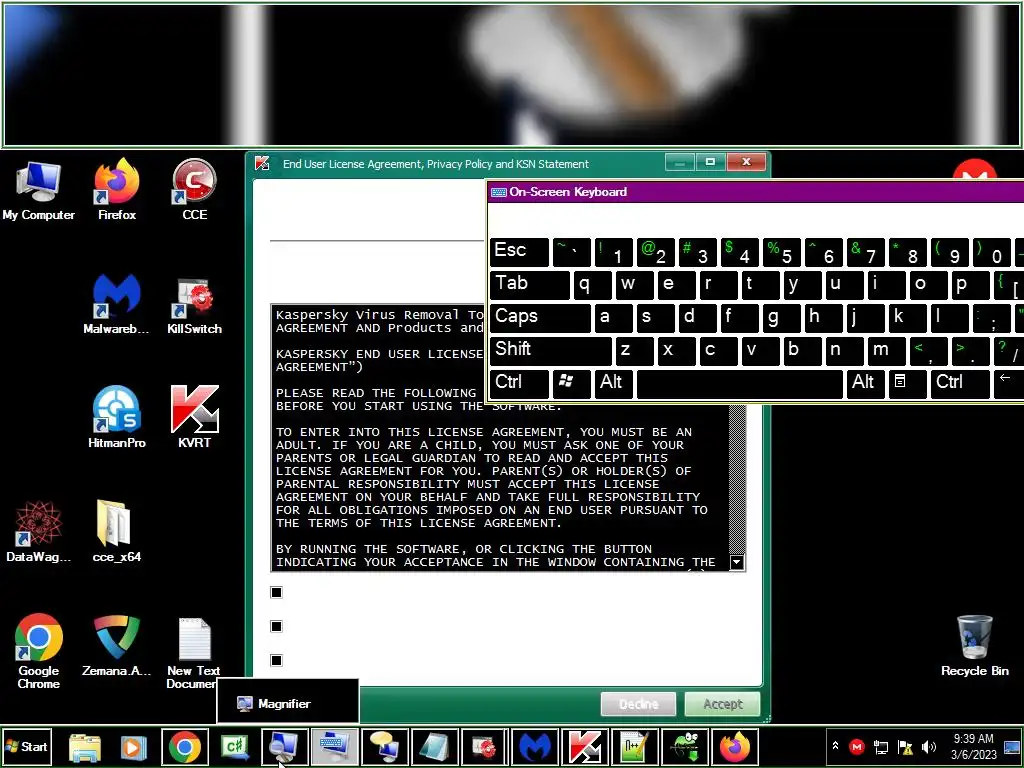Click the 'a' key on keyboard
This screenshot has width=1024, height=768.
coord(613,317)
